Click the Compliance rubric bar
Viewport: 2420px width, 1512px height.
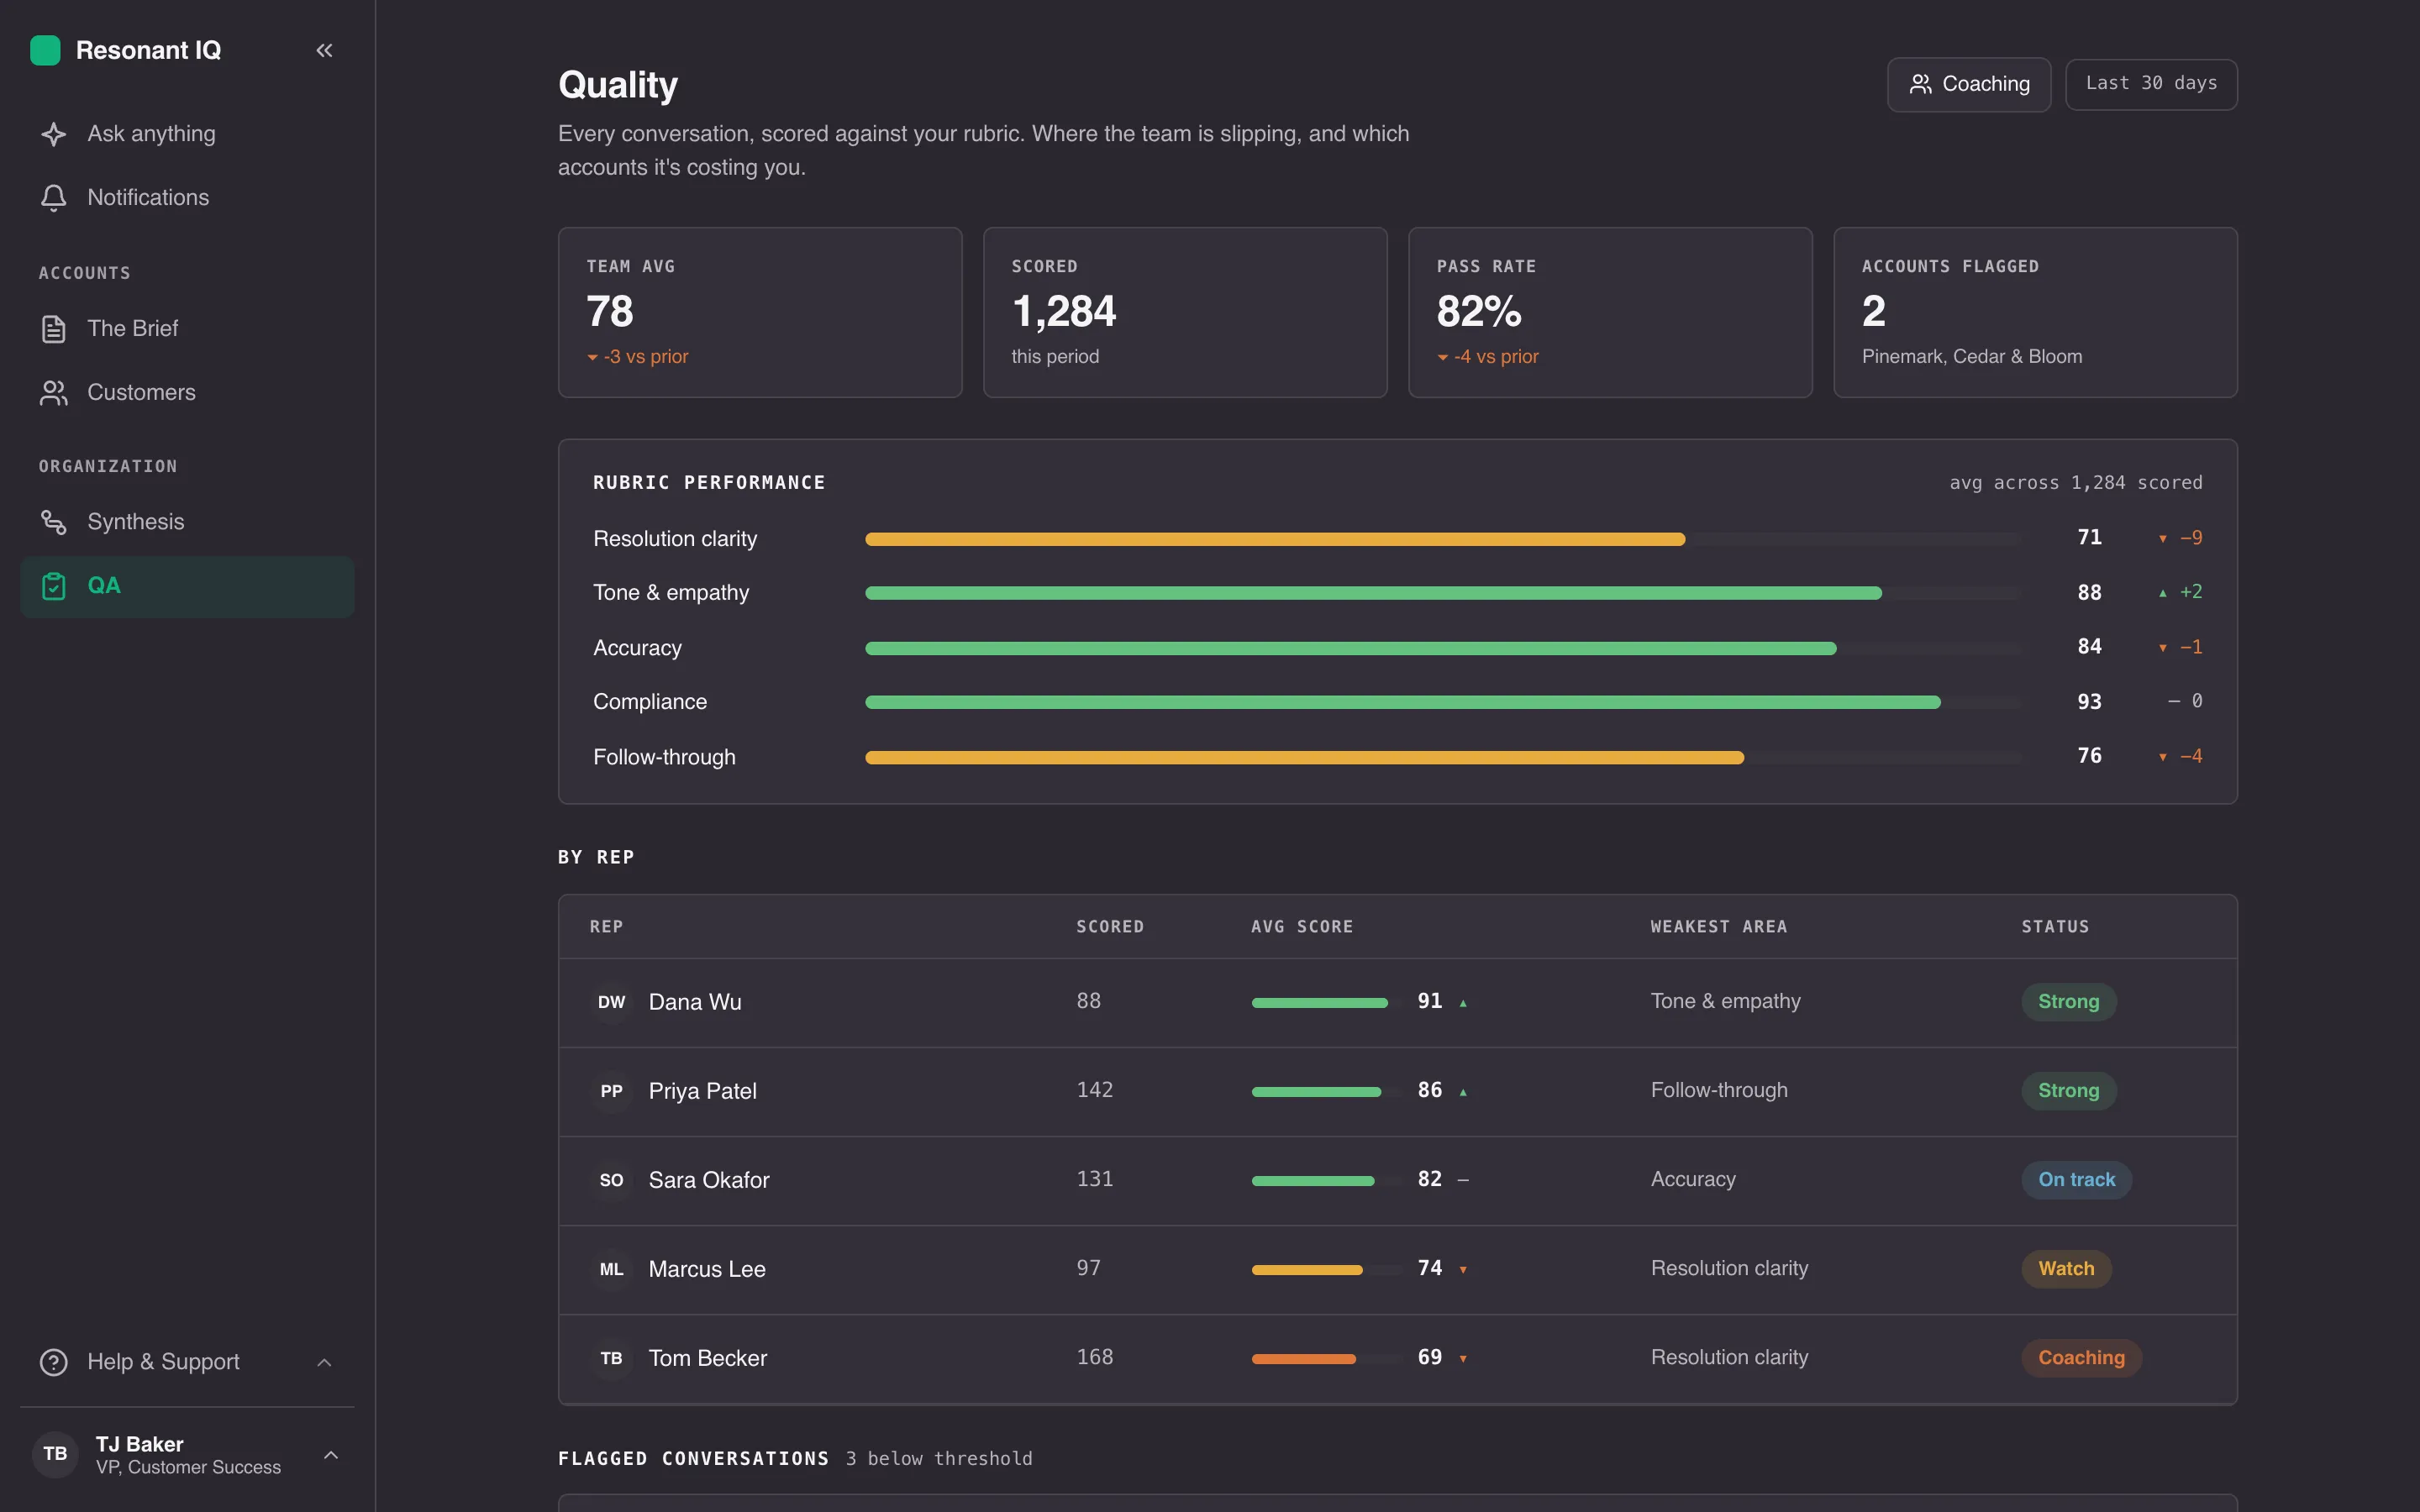(x=1443, y=702)
